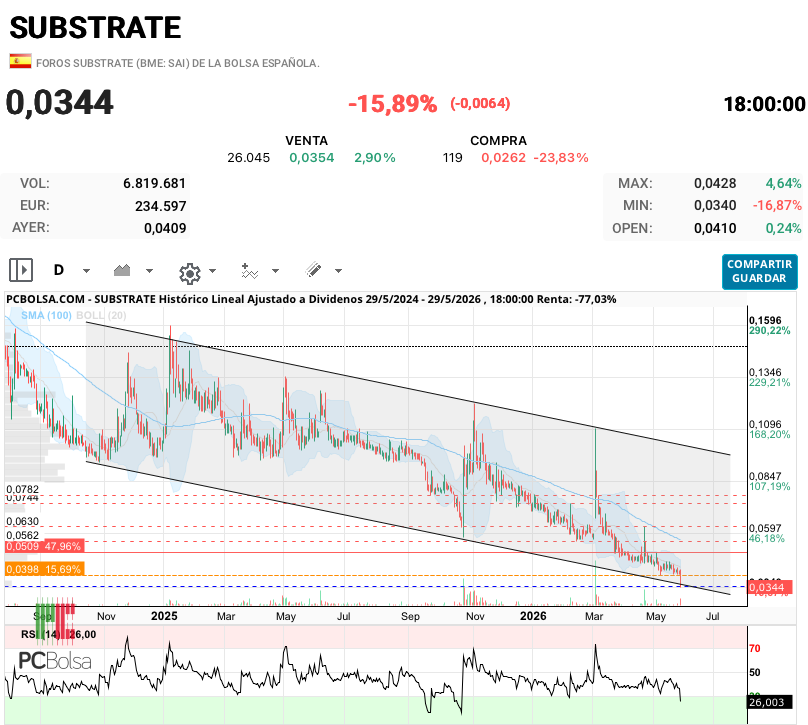Click the OPEN value 0,0410
The image size is (808, 725).
[x=715, y=228]
